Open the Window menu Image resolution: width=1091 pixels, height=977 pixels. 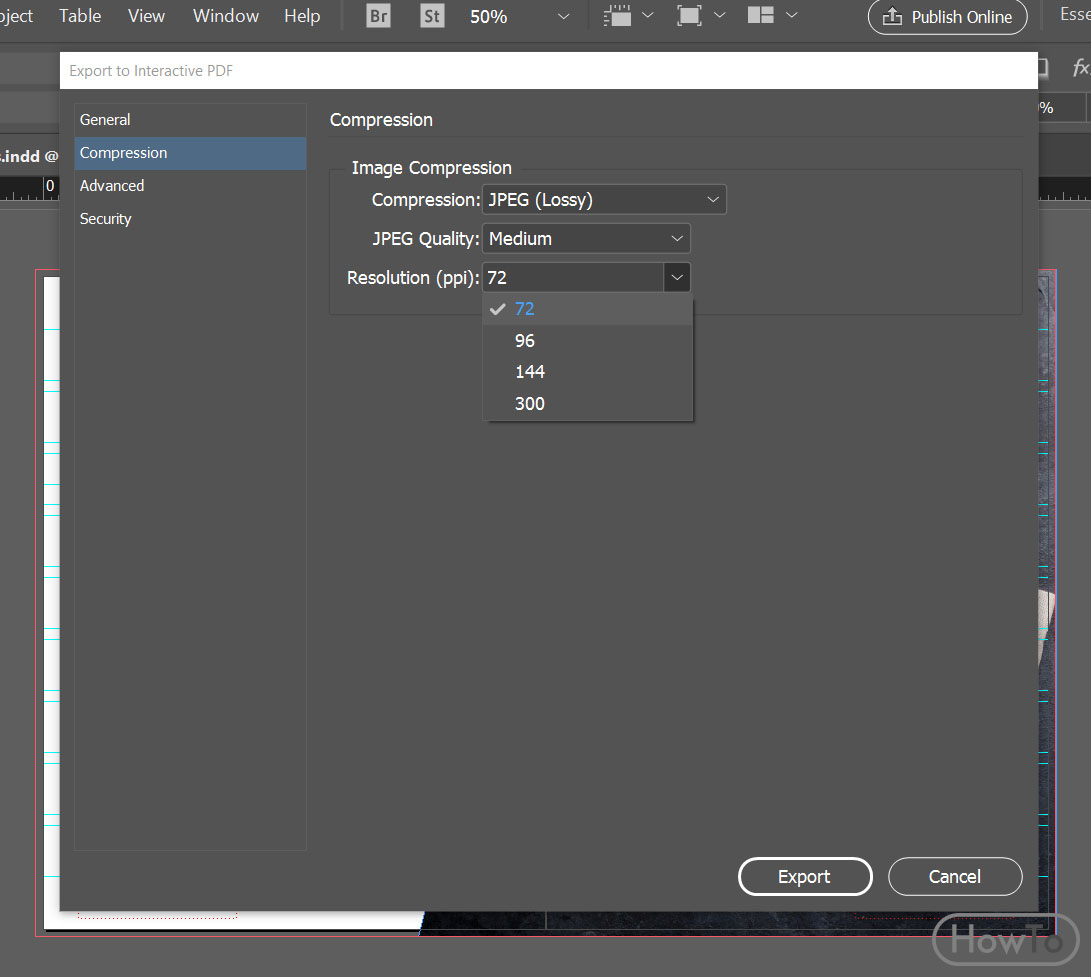pyautogui.click(x=225, y=15)
